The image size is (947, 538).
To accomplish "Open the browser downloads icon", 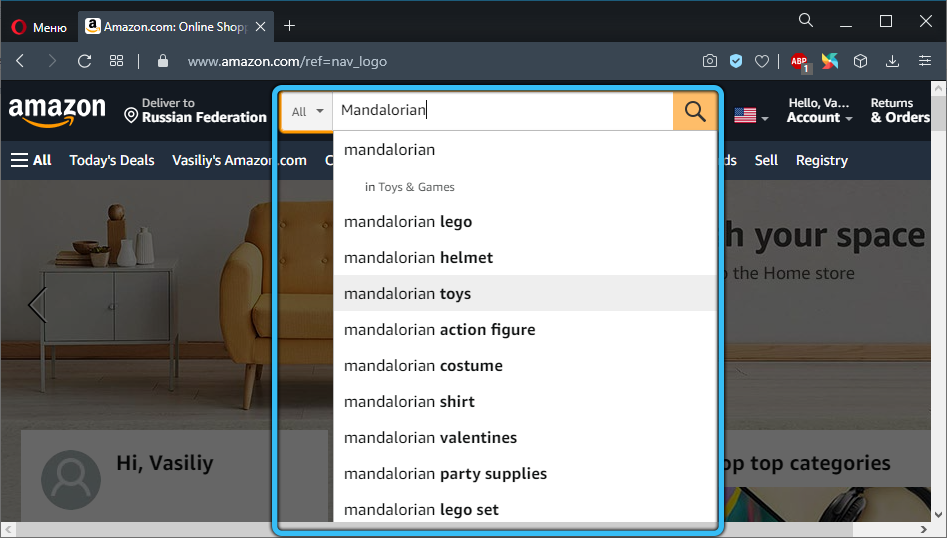I will [892, 61].
